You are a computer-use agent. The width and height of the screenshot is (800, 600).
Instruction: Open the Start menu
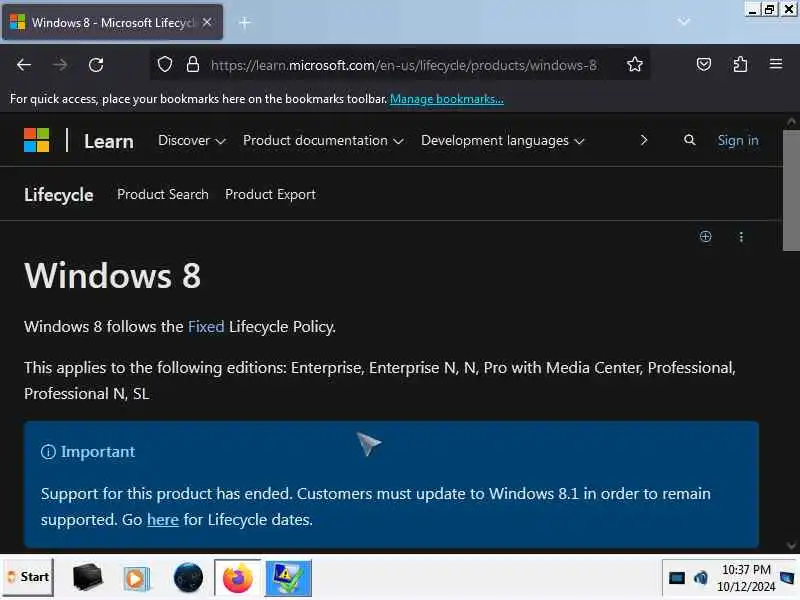tap(28, 577)
